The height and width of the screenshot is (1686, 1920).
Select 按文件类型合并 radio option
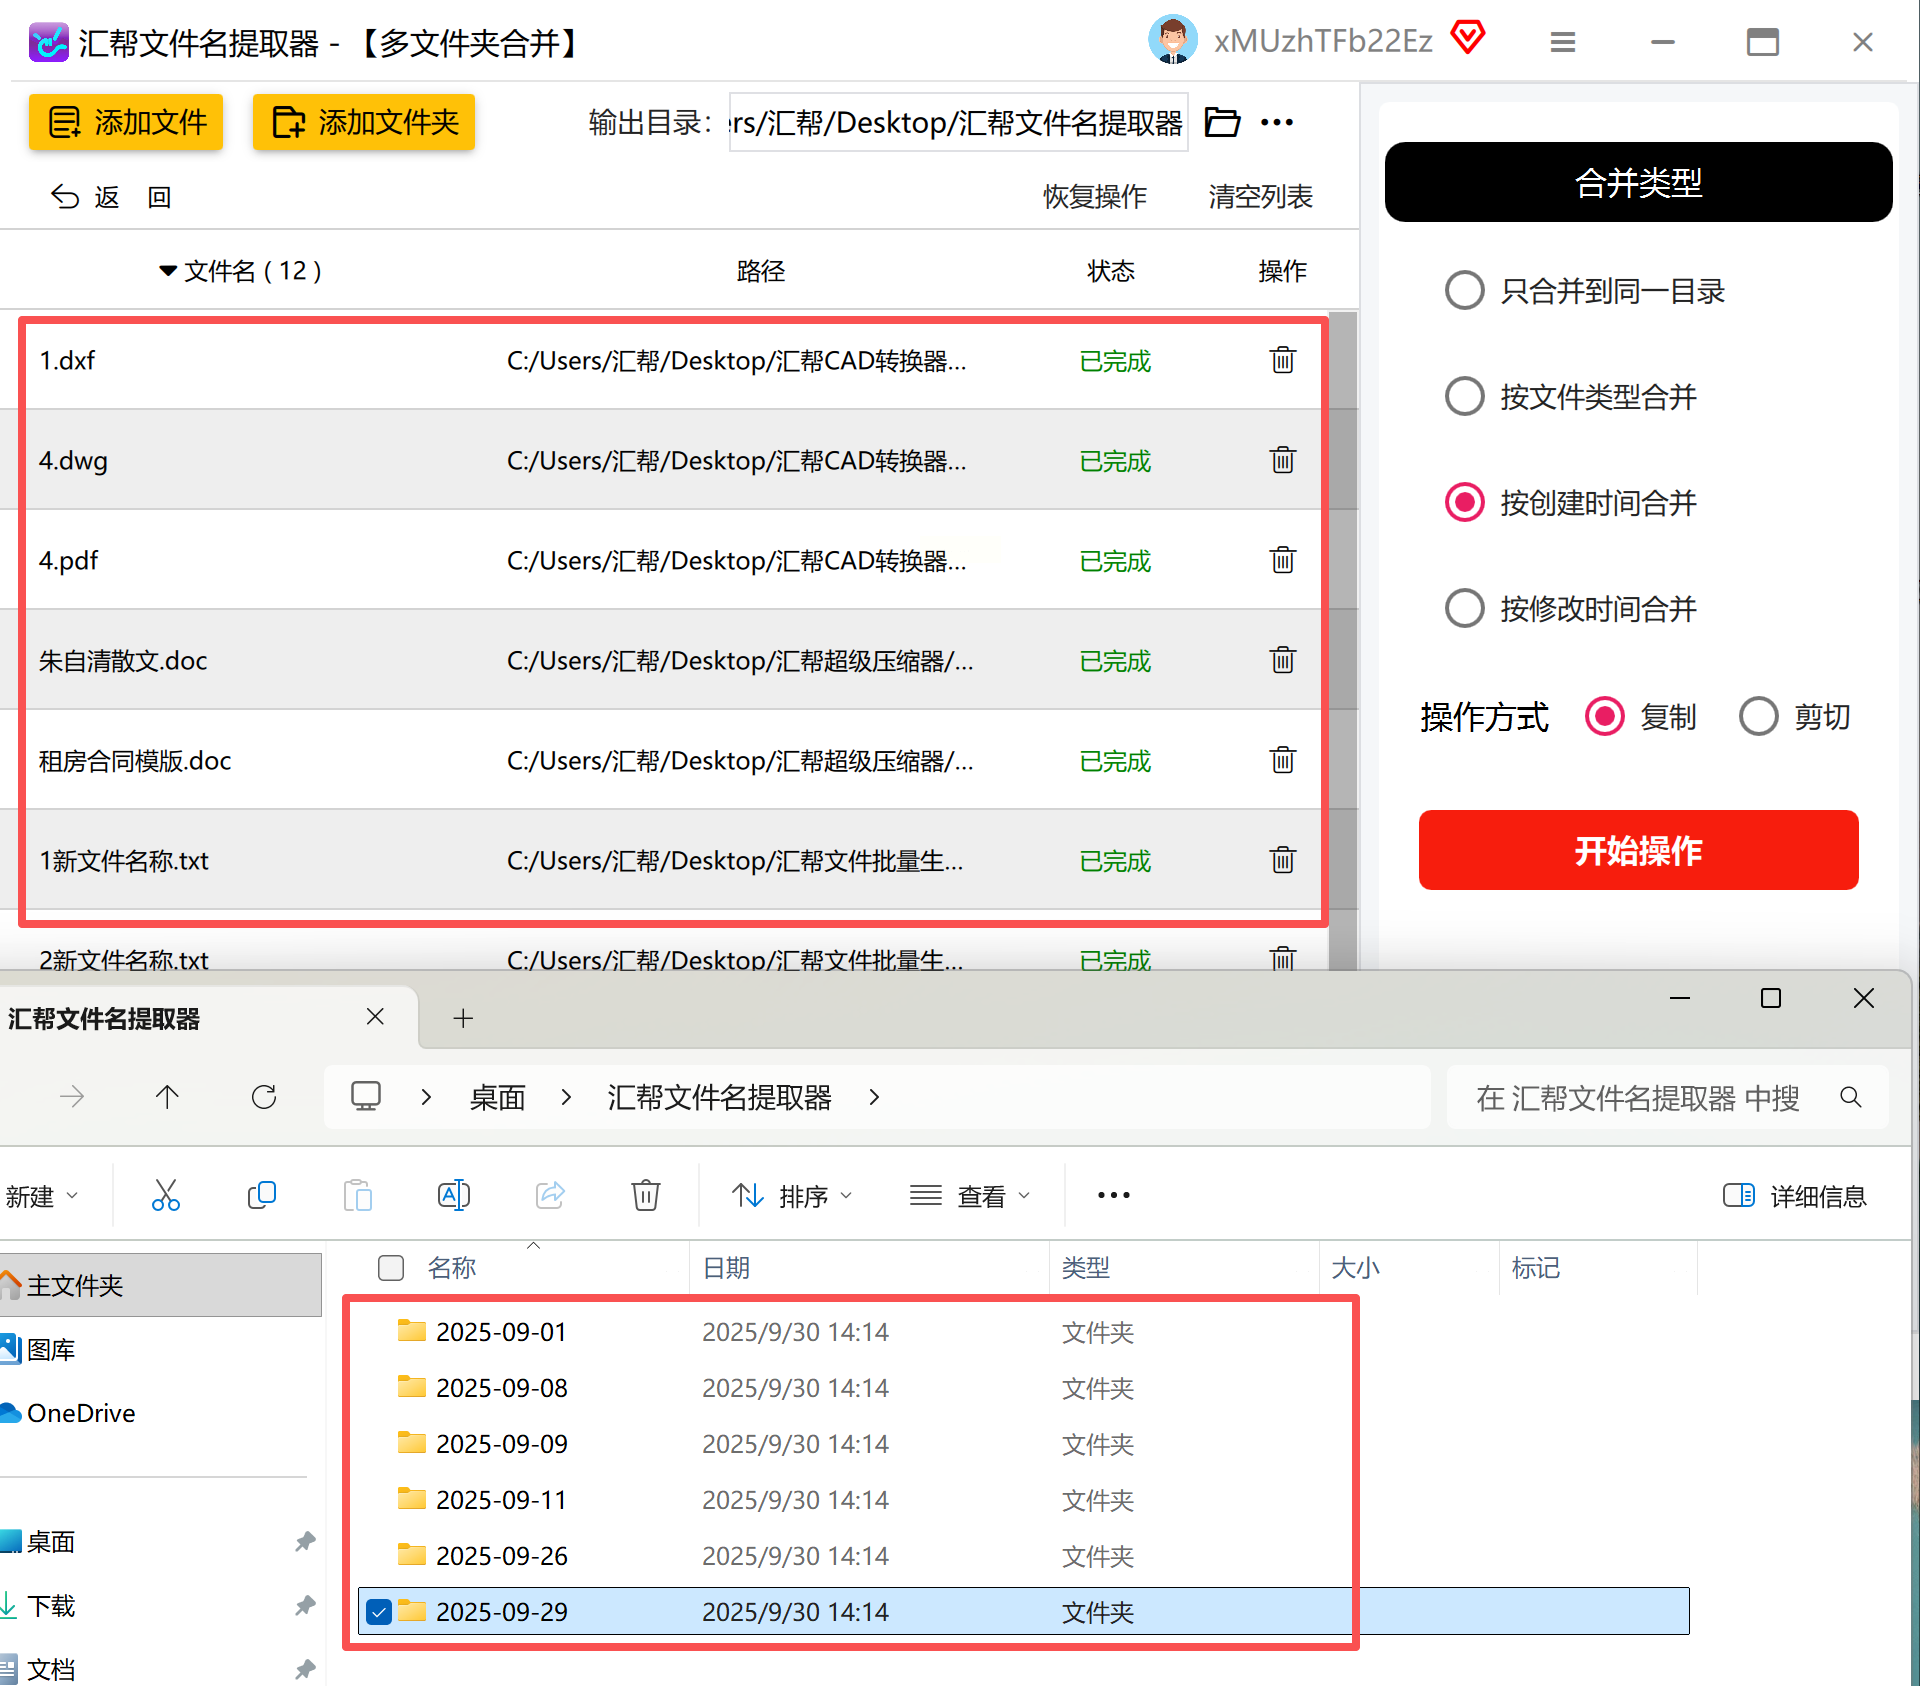(x=1464, y=397)
